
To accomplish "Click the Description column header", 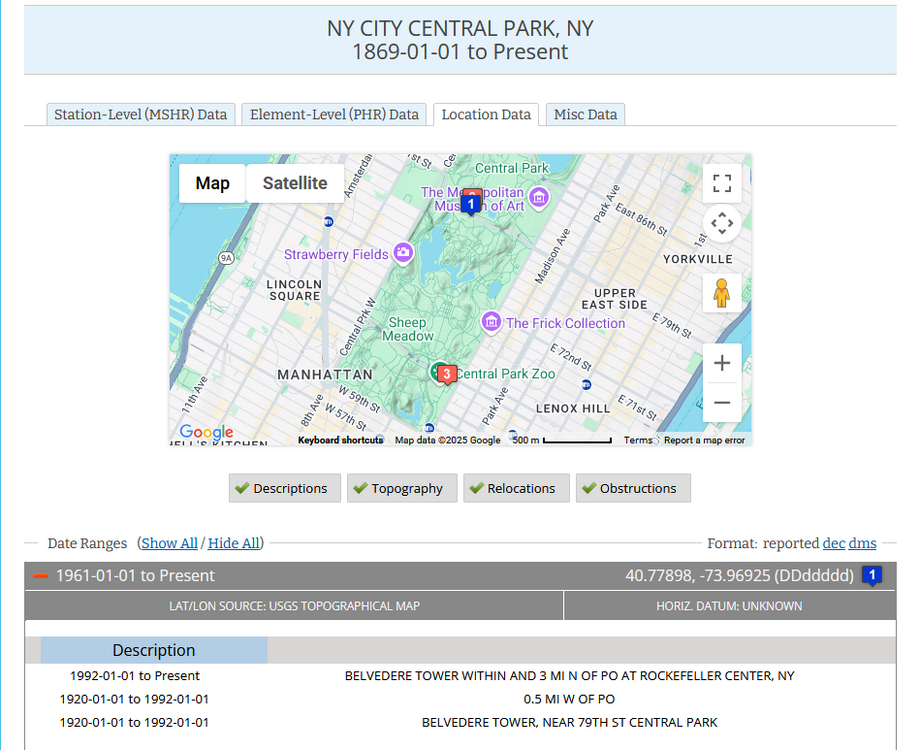I will click(154, 650).
